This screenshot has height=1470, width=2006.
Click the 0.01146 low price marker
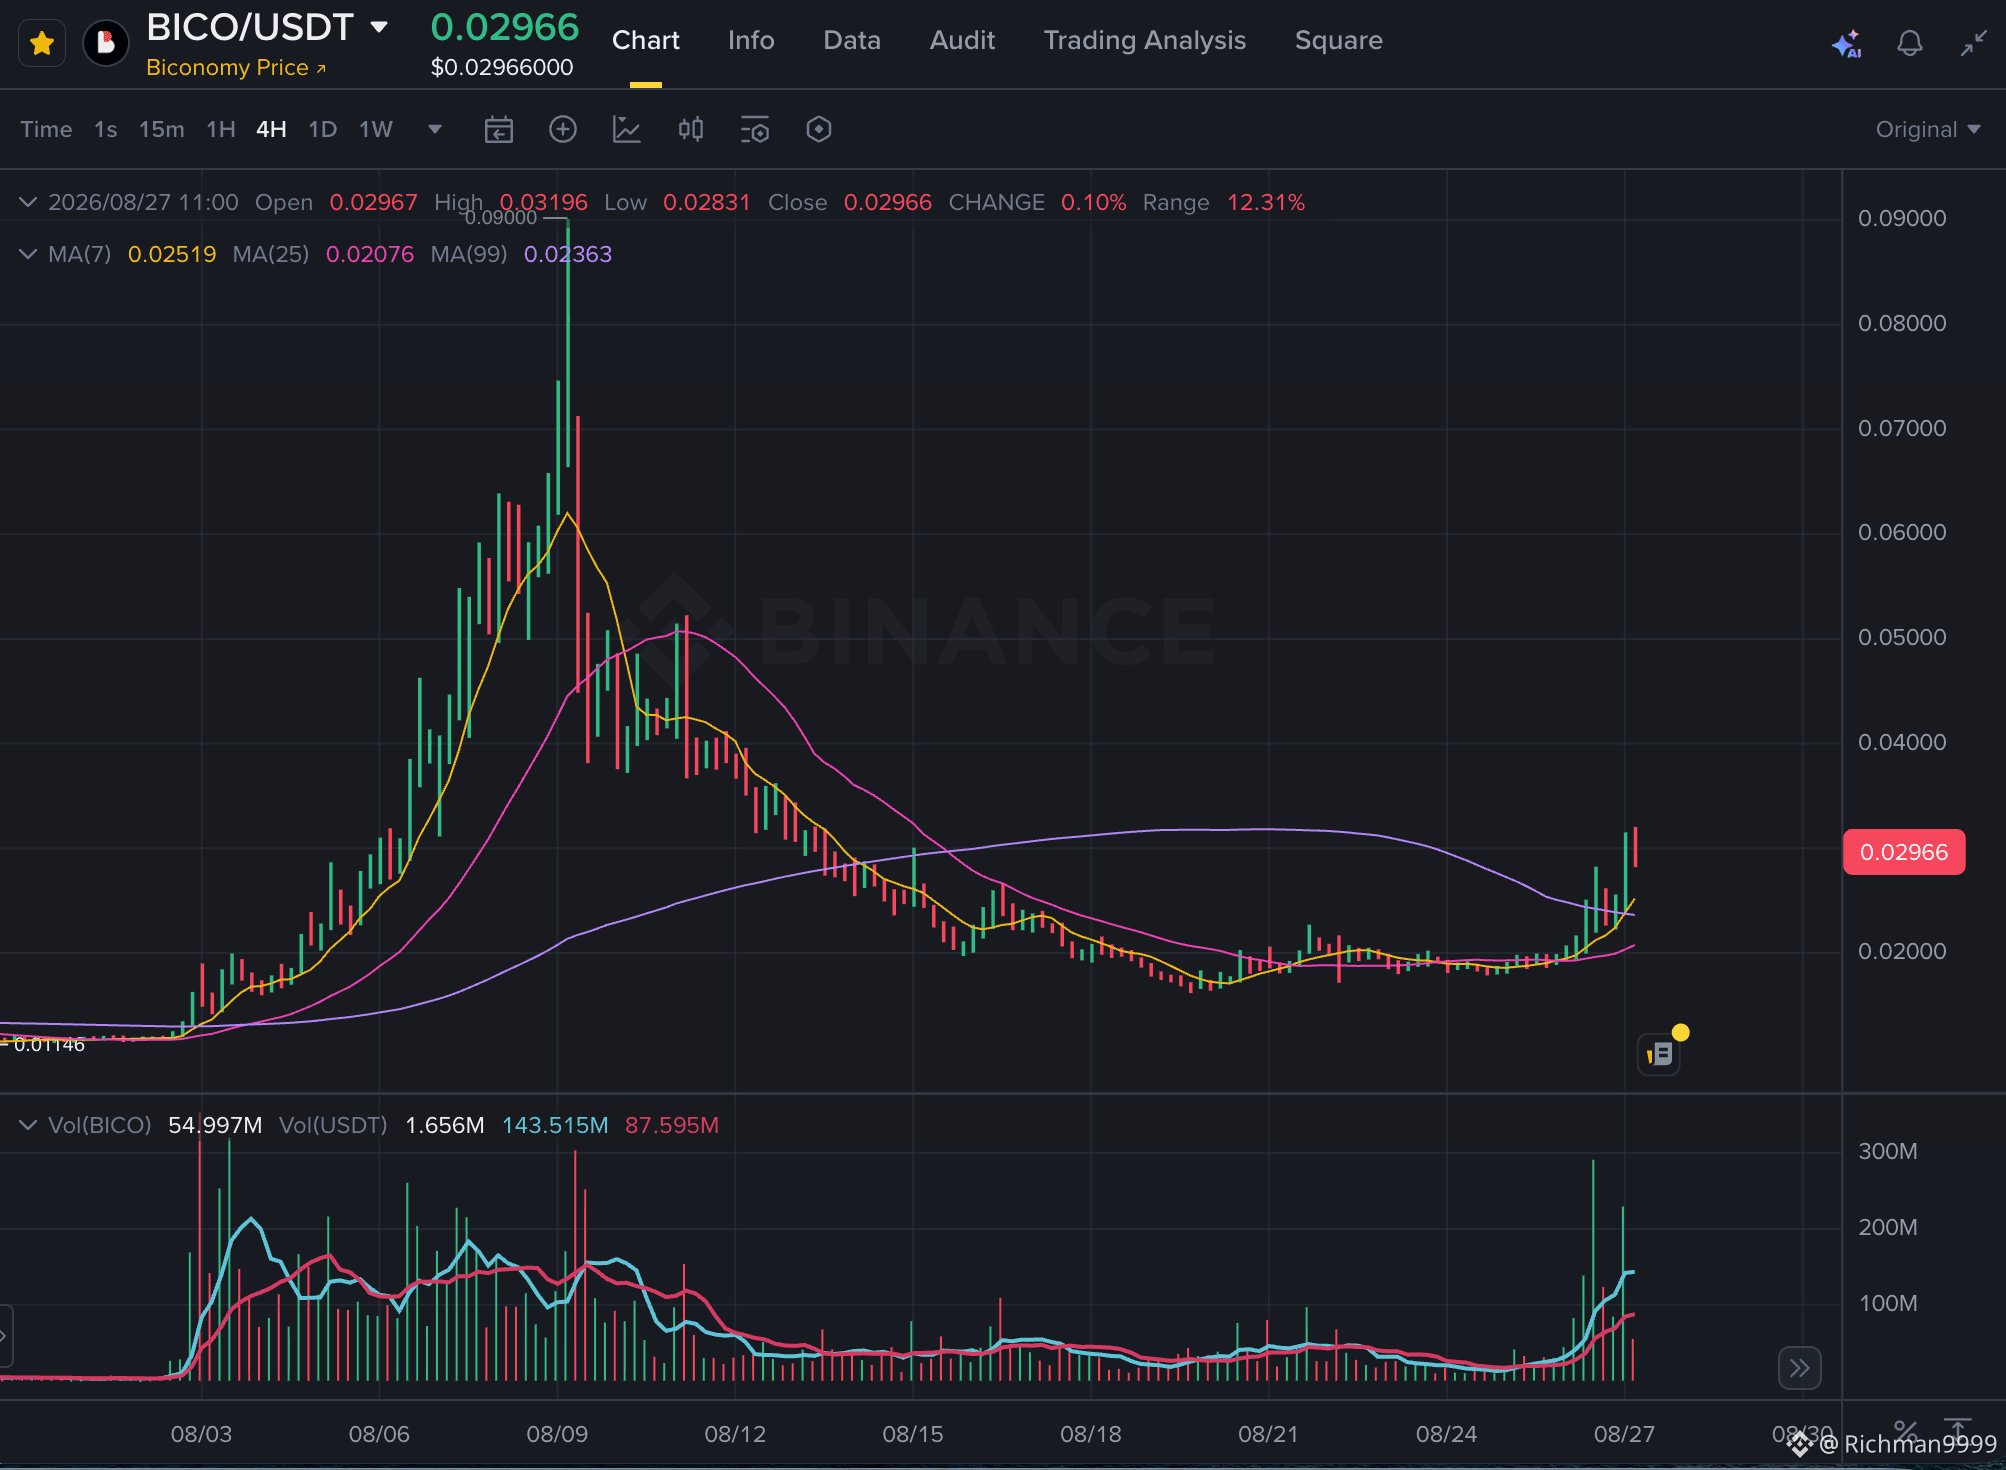pos(49,1045)
